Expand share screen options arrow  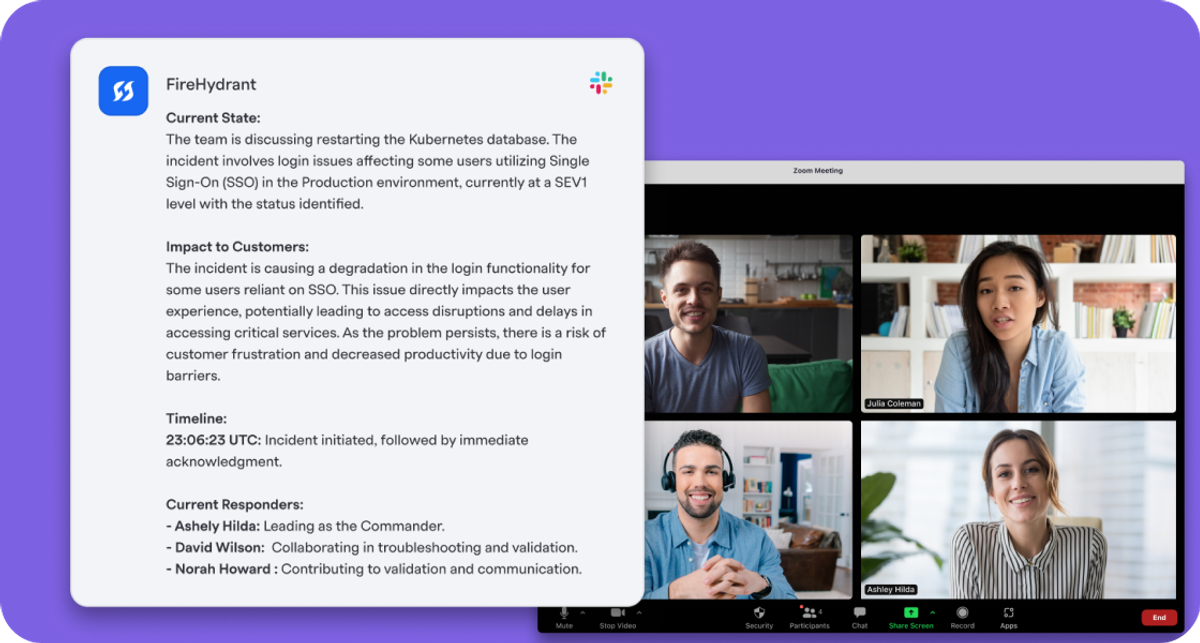click(933, 612)
